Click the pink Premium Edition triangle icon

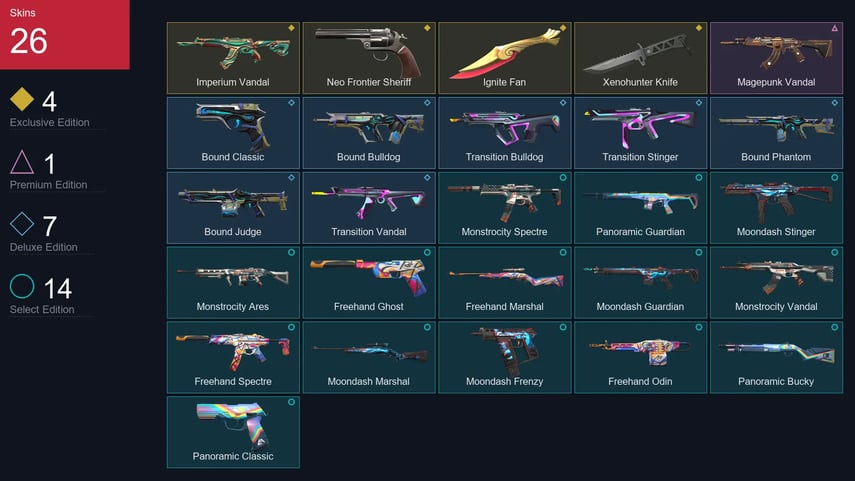(x=22, y=162)
